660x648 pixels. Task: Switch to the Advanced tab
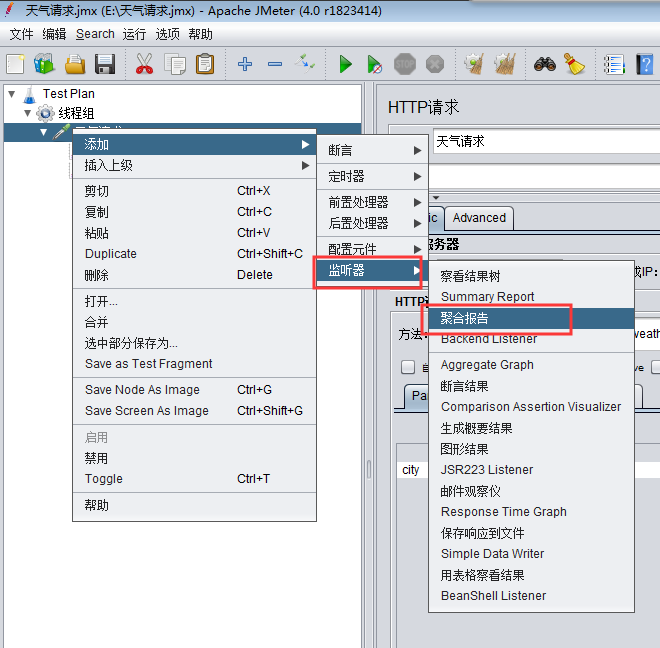pos(479,218)
